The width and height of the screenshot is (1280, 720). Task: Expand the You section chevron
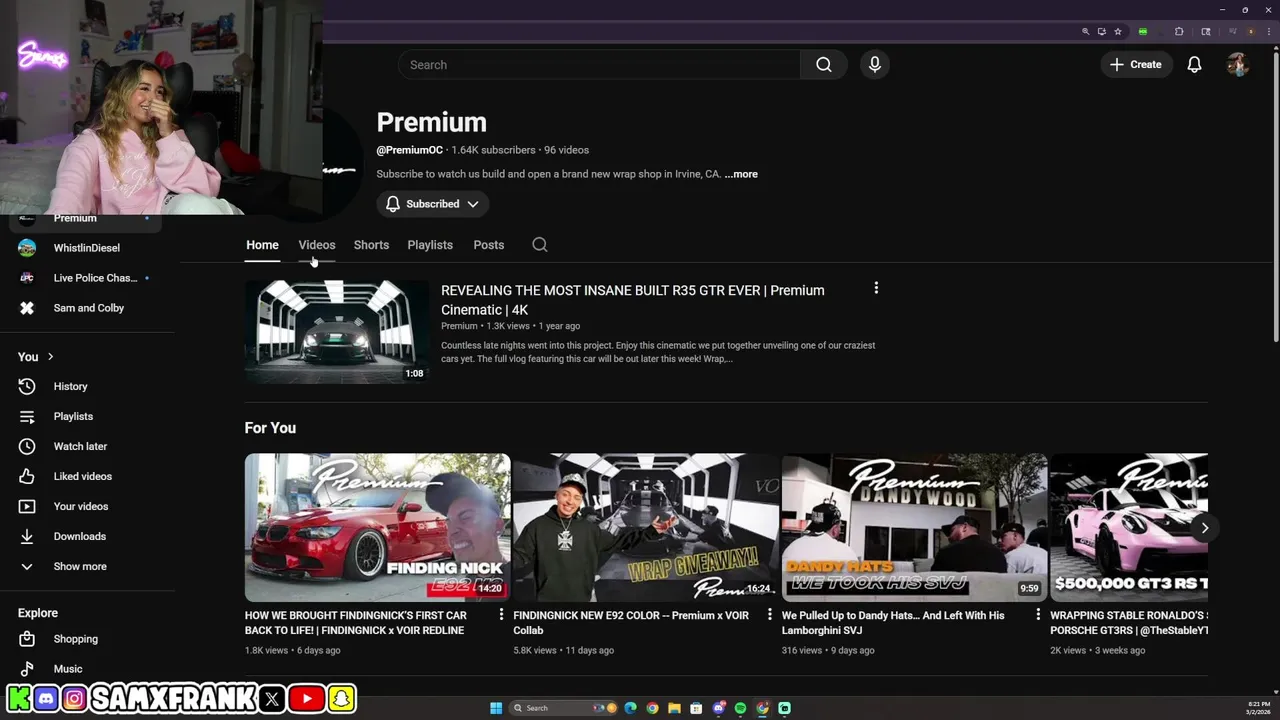tap(50, 357)
